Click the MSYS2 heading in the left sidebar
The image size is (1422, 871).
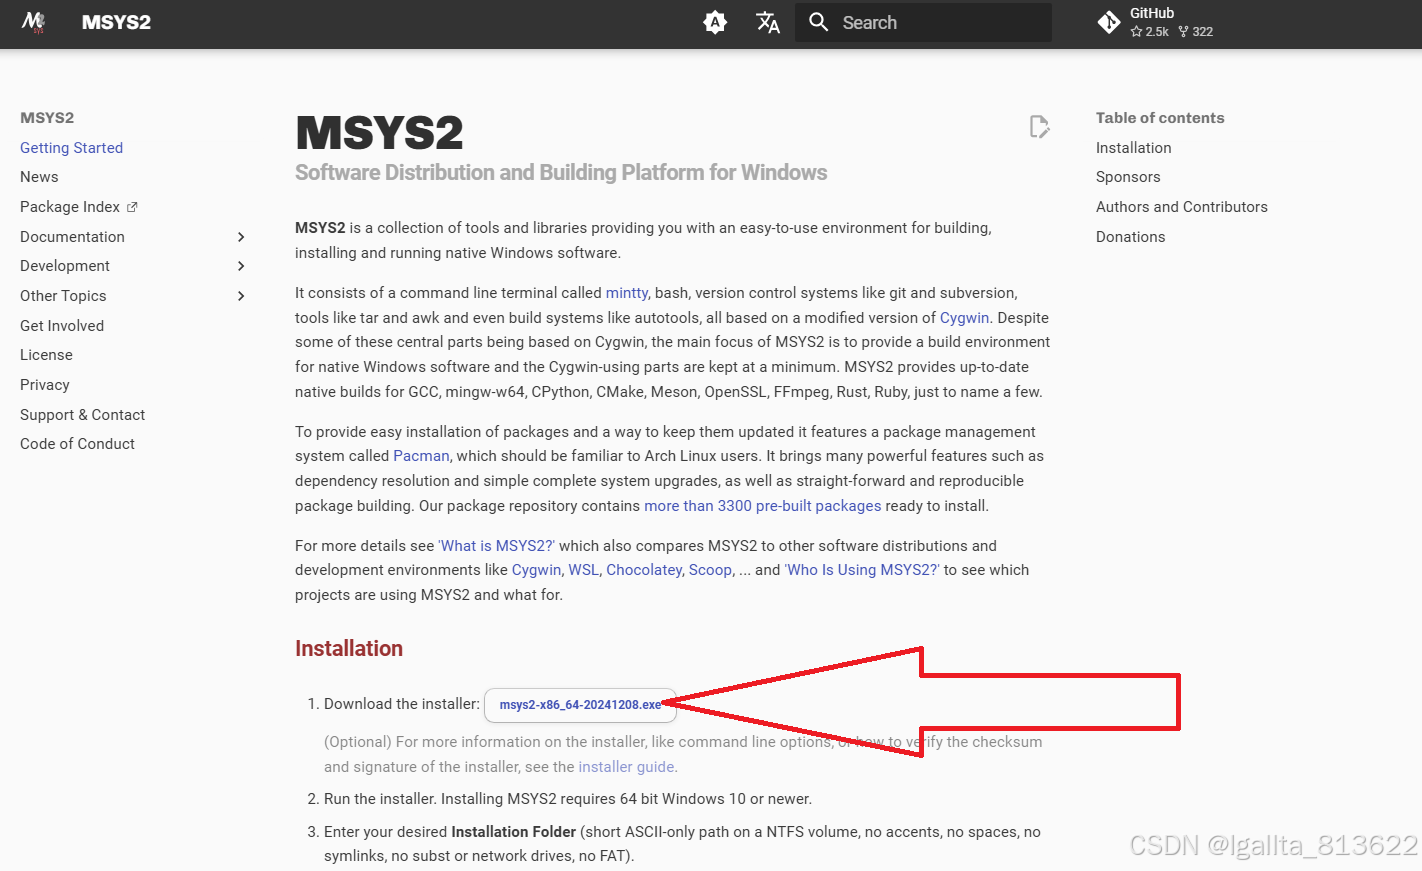click(x=47, y=118)
